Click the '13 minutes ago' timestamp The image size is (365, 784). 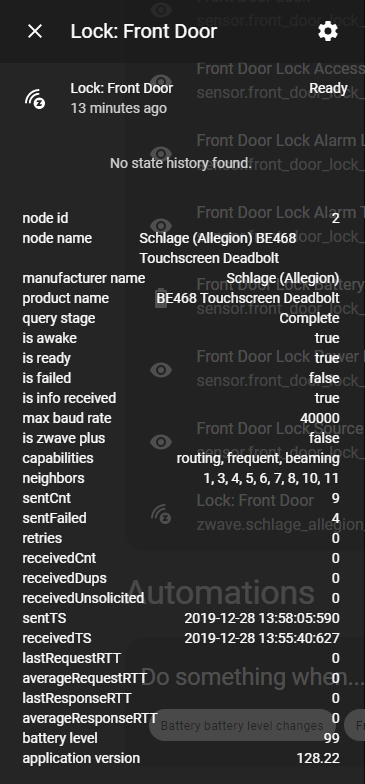coord(118,108)
